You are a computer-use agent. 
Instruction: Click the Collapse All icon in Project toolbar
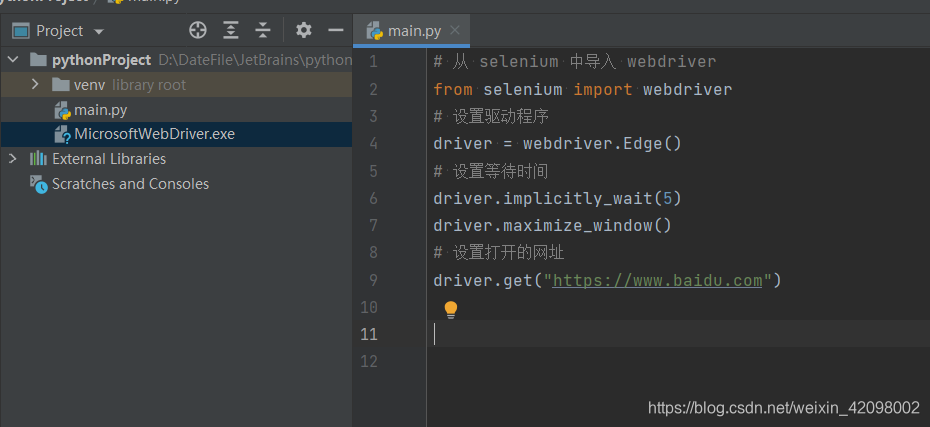(x=263, y=30)
